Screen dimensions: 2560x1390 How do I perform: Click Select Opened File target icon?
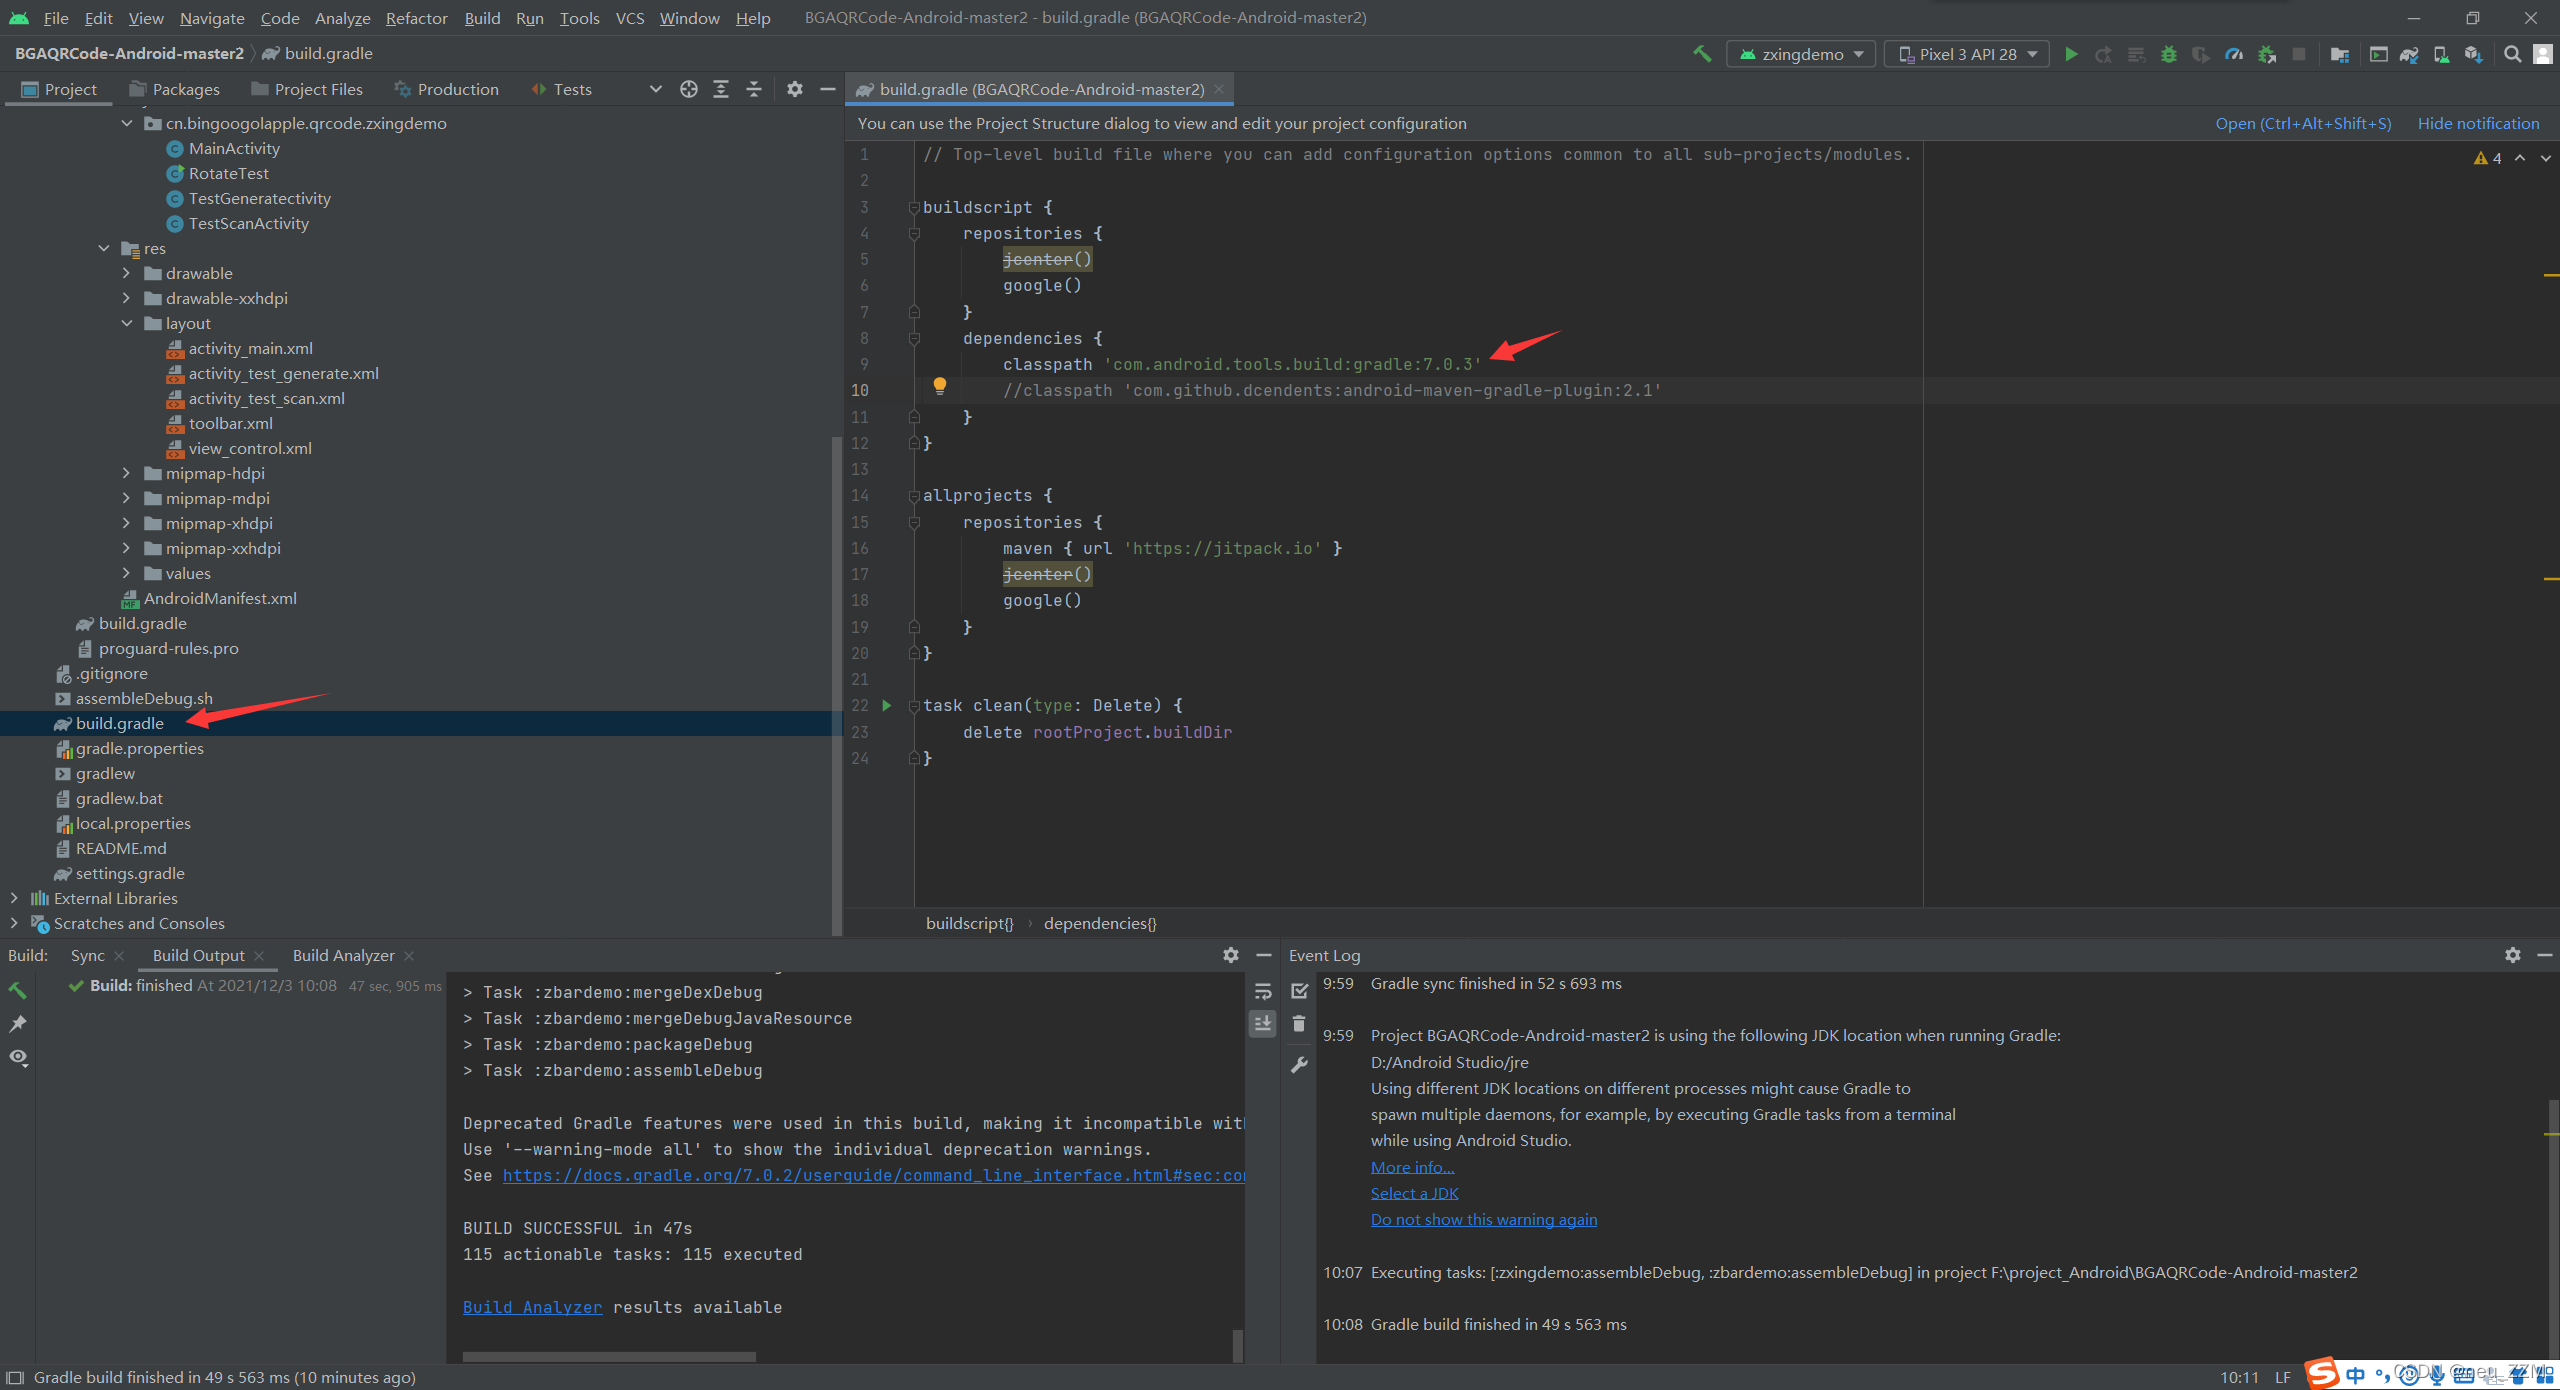click(x=688, y=89)
